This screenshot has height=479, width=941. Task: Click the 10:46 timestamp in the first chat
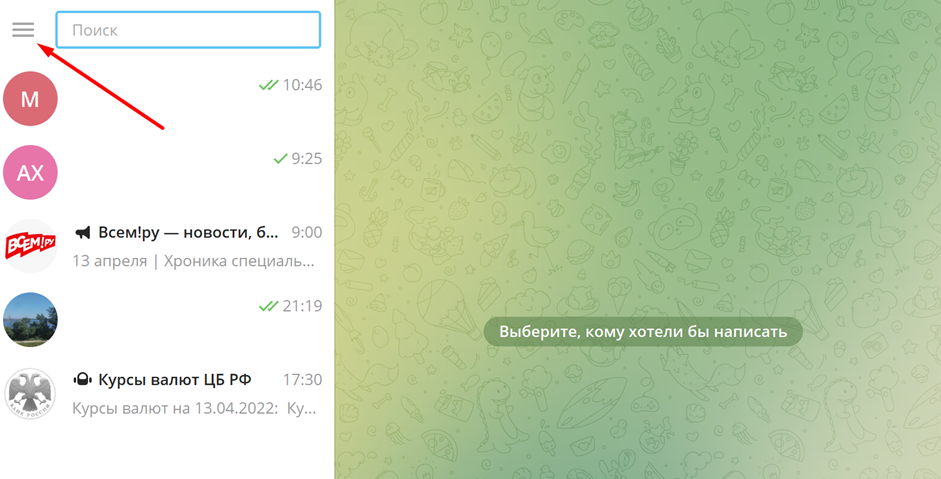click(x=302, y=85)
